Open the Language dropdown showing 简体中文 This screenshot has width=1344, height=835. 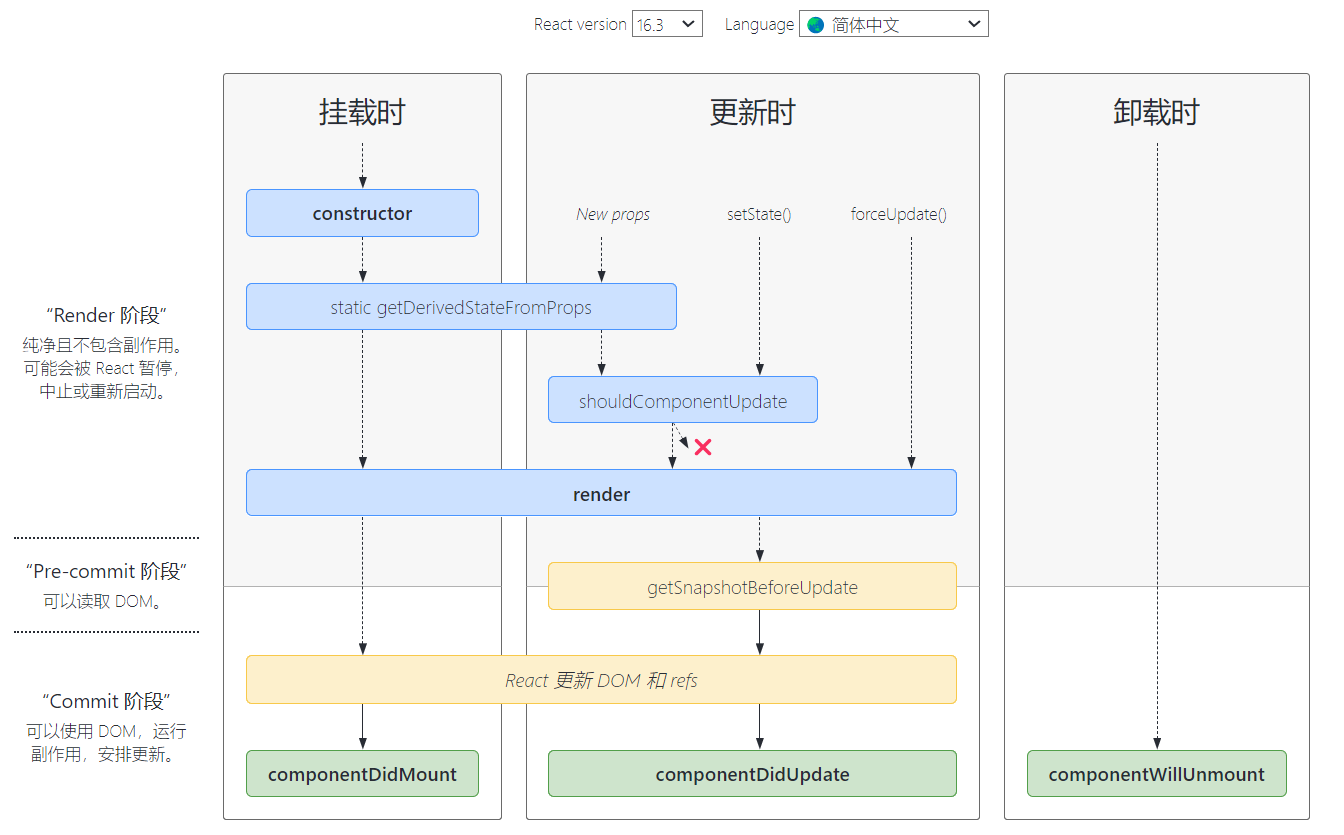(893, 24)
